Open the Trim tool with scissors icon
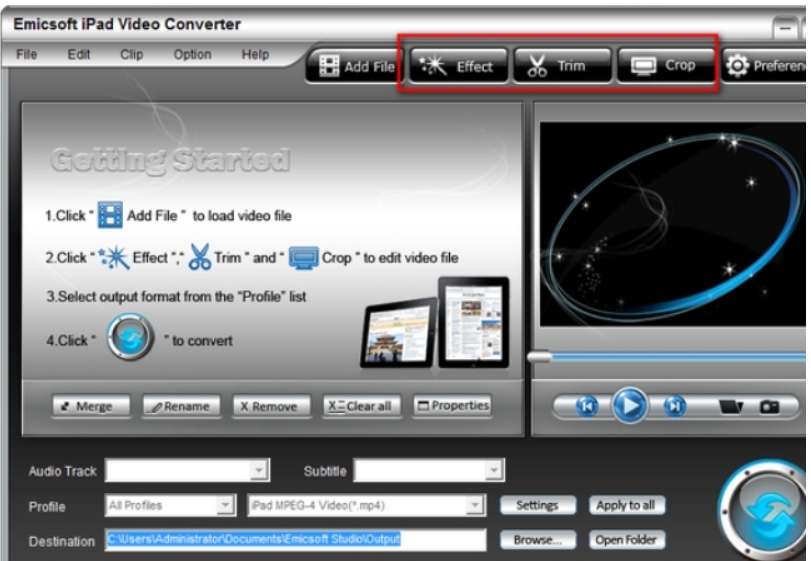 [562, 66]
